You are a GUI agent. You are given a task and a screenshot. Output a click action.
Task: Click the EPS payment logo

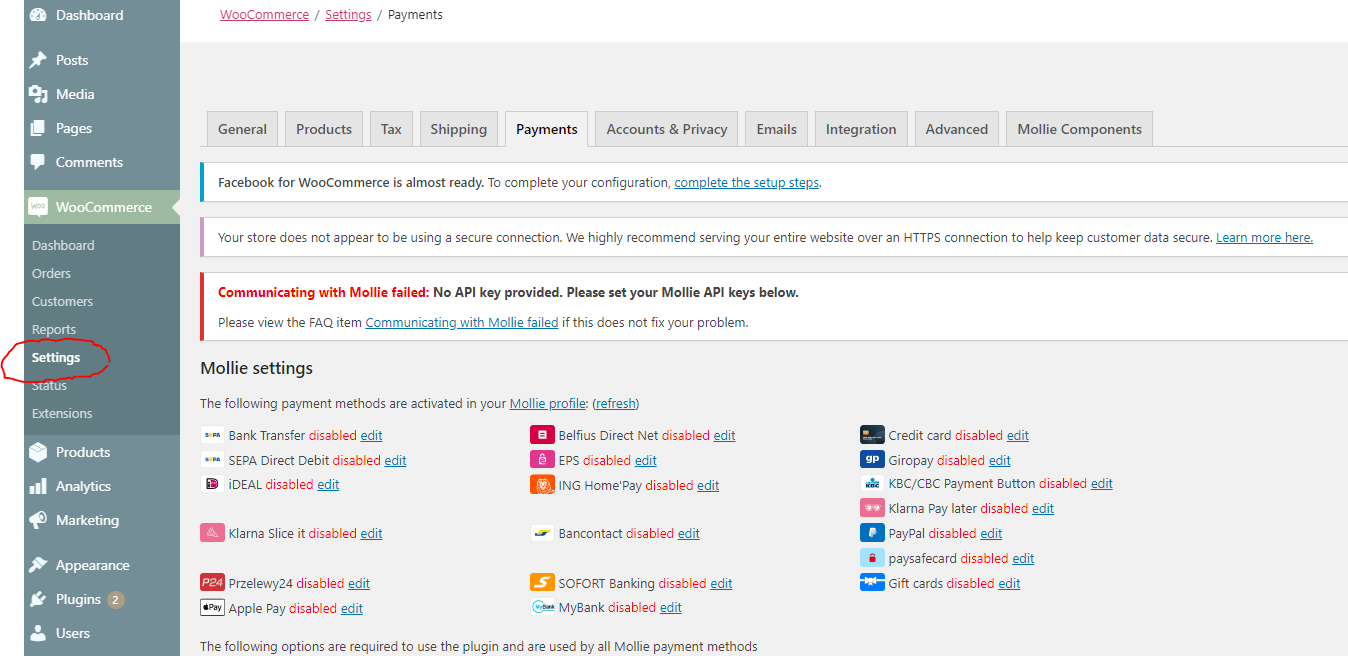[x=542, y=460]
